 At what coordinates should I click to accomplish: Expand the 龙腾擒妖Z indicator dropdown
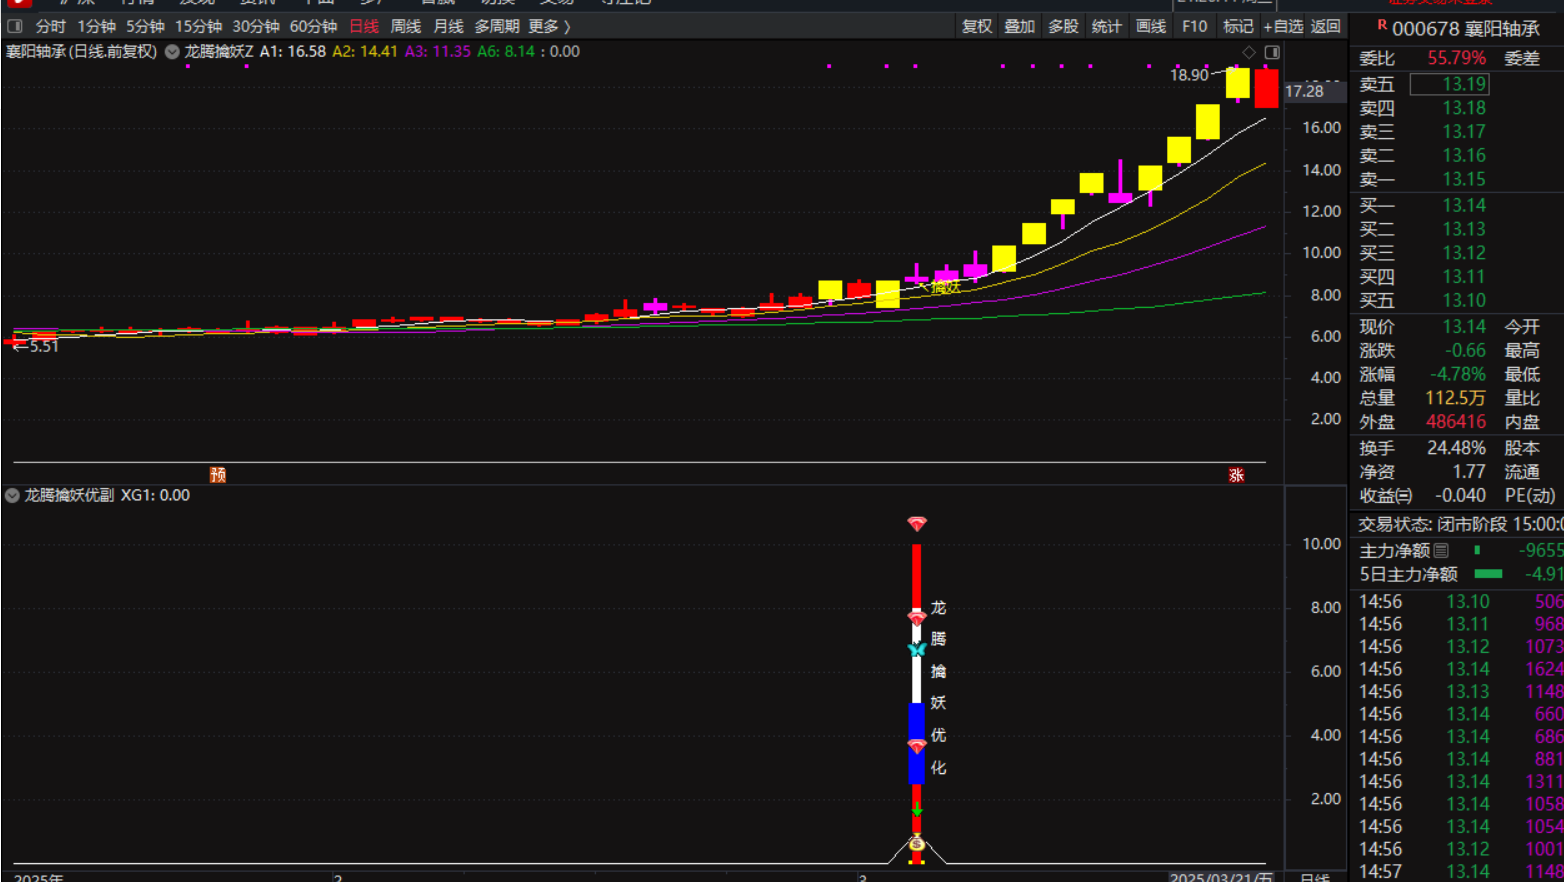pos(172,52)
